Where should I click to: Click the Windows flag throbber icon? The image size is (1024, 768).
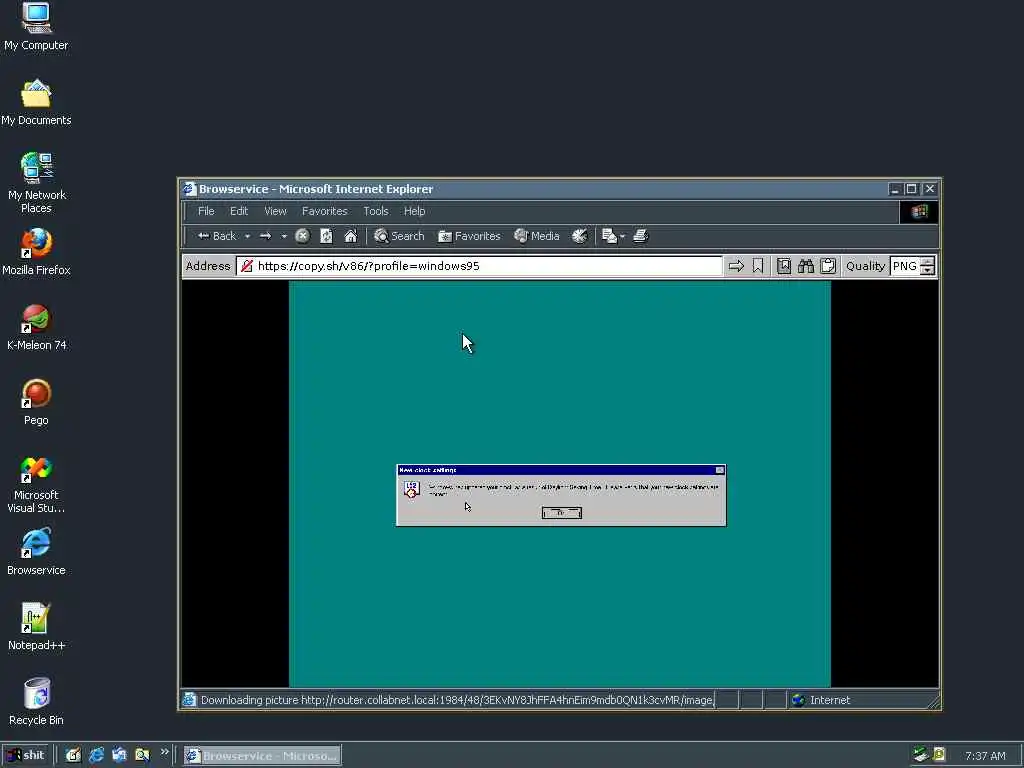919,212
